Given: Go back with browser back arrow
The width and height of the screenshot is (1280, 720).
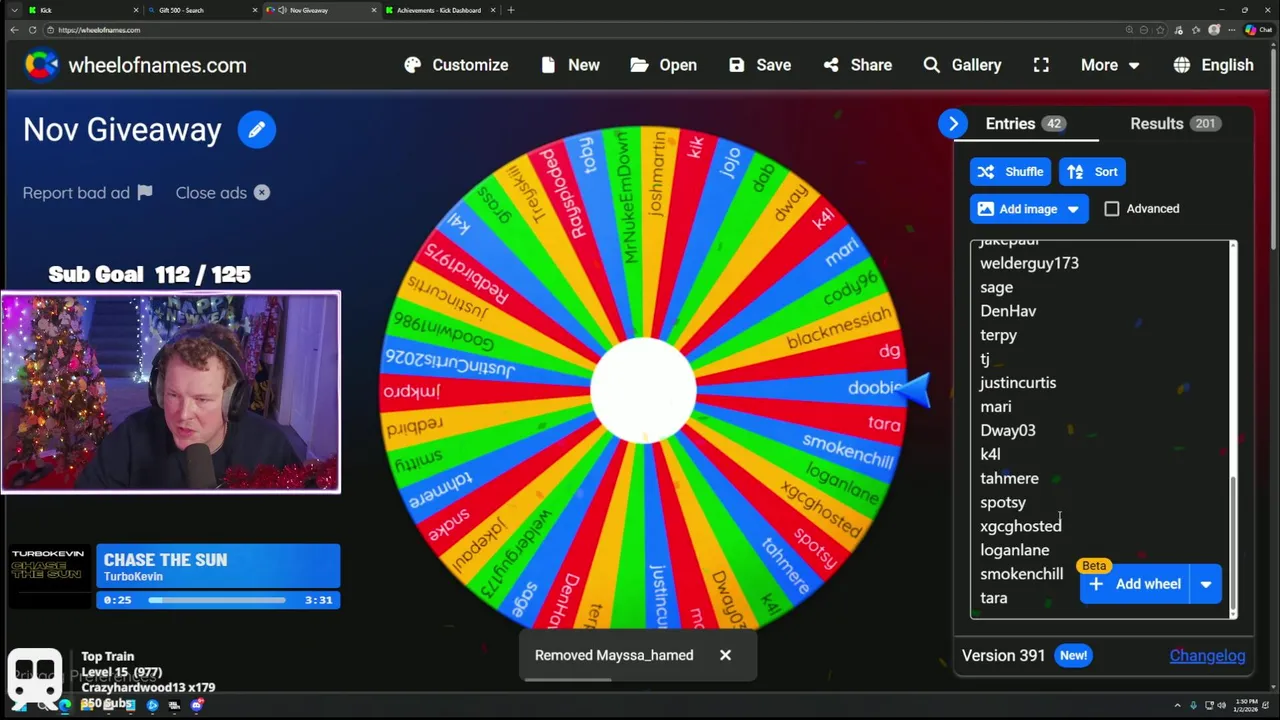Looking at the screenshot, I should pyautogui.click(x=14, y=30).
